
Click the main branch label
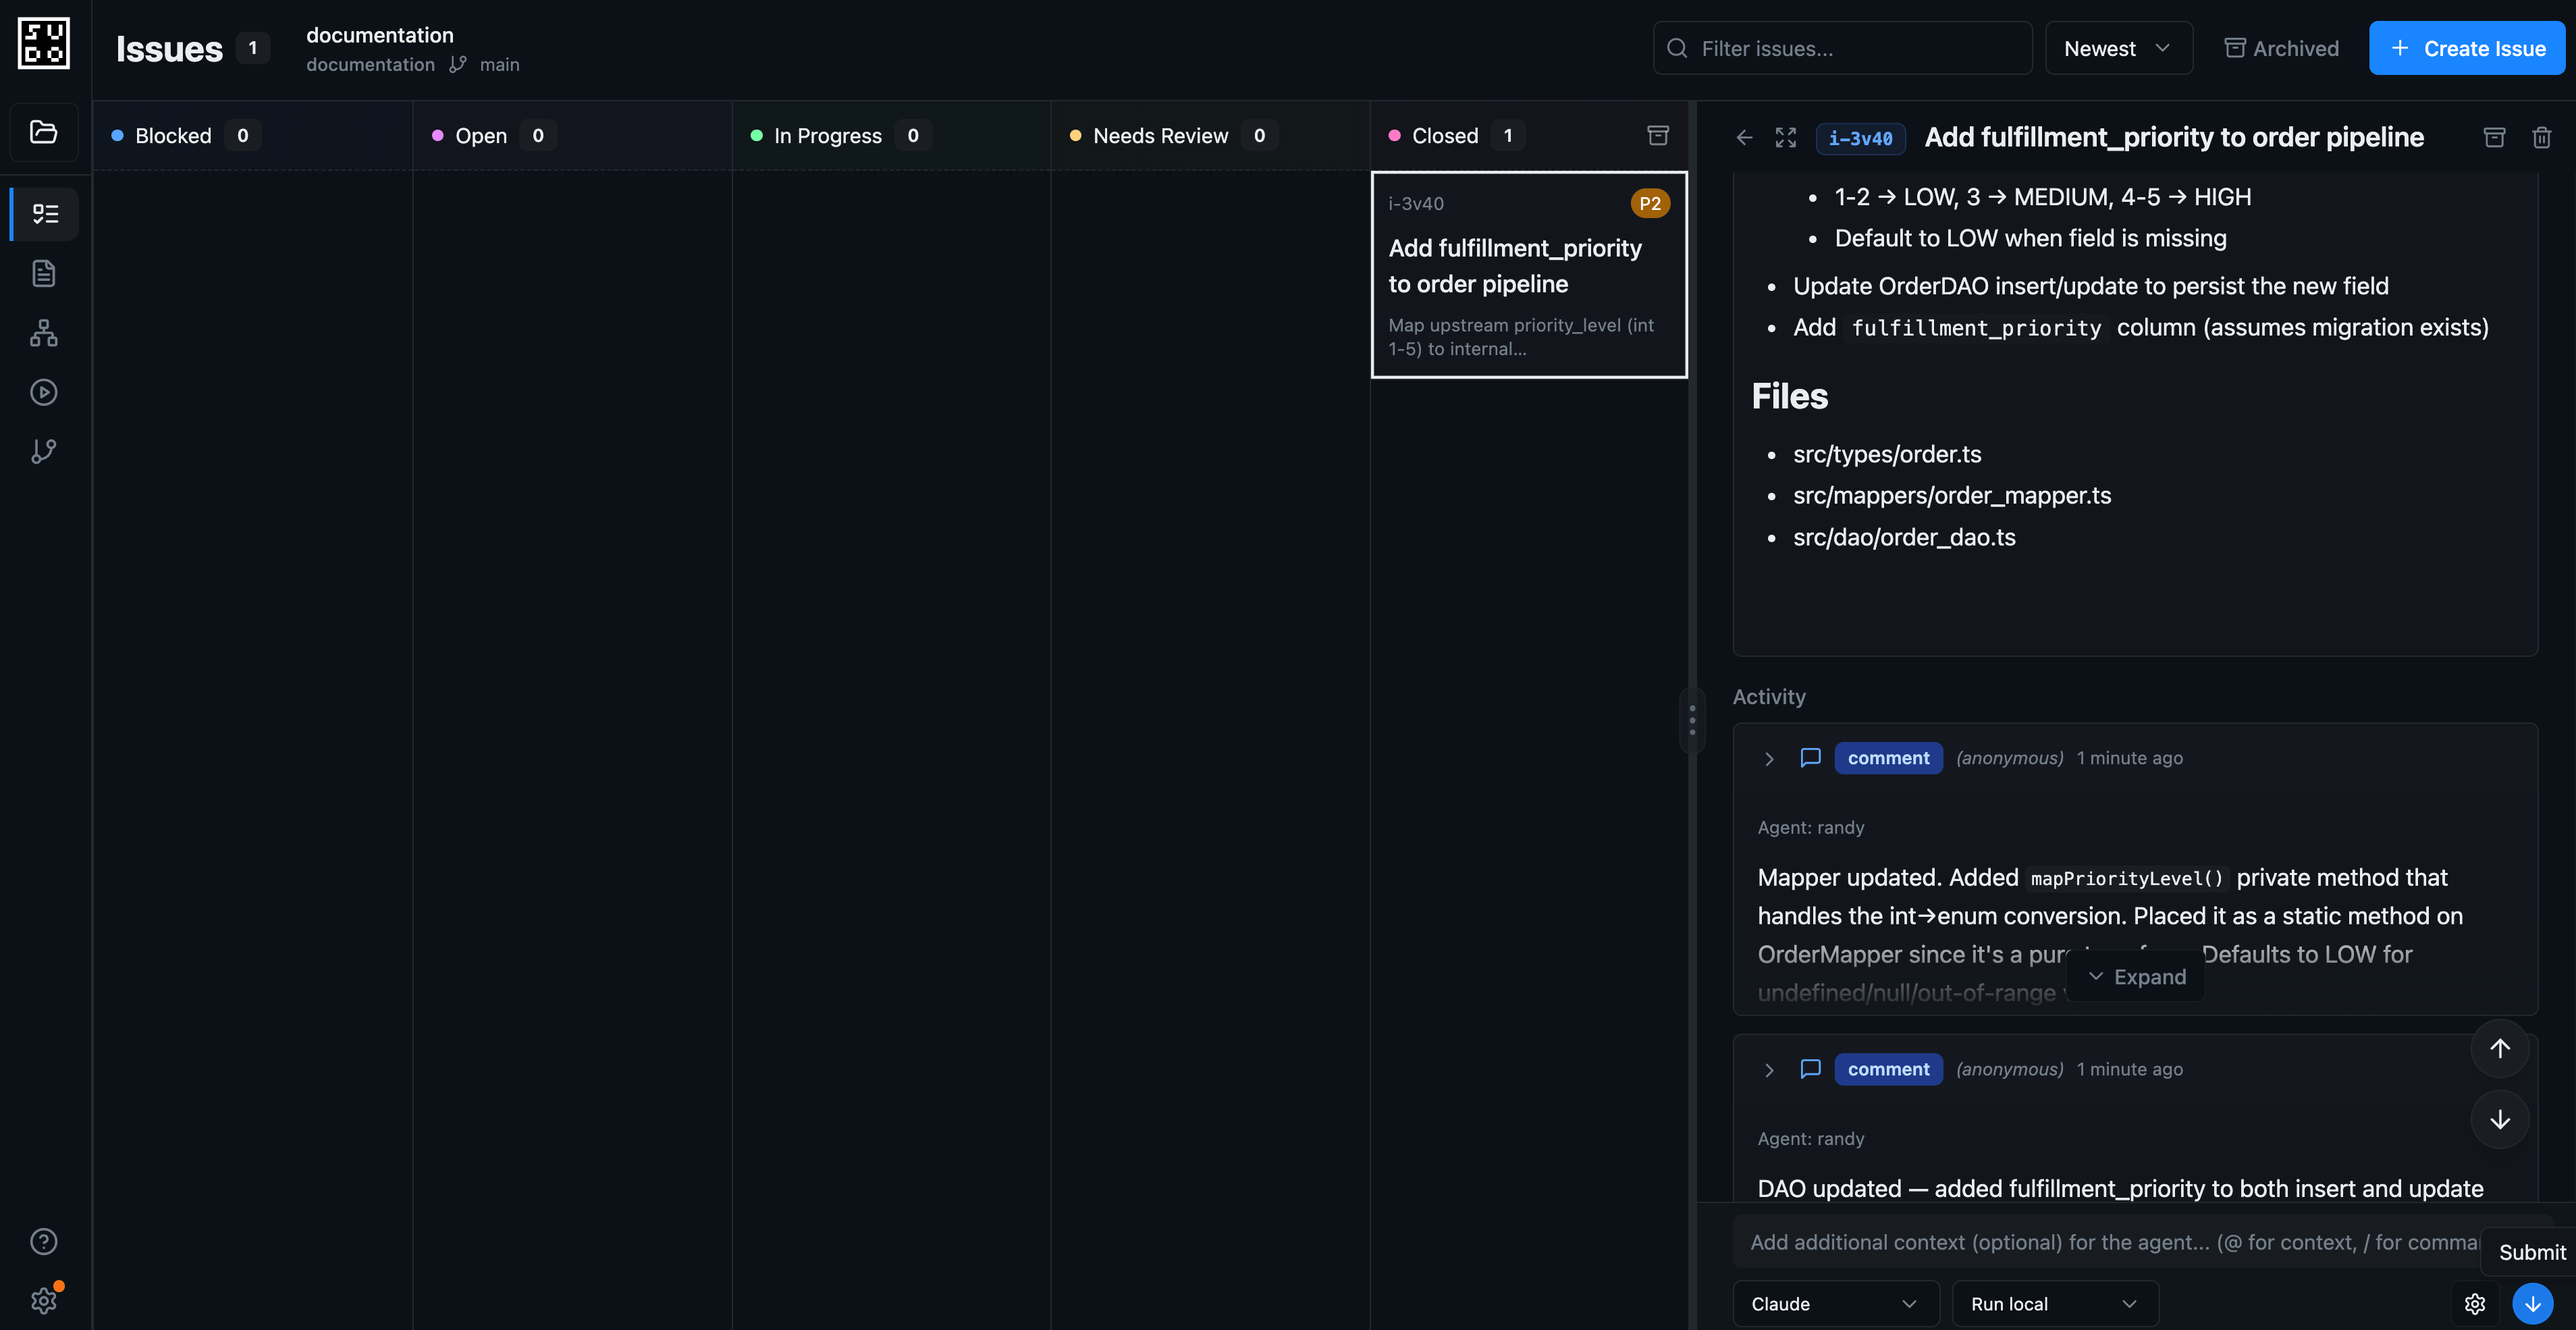[499, 64]
